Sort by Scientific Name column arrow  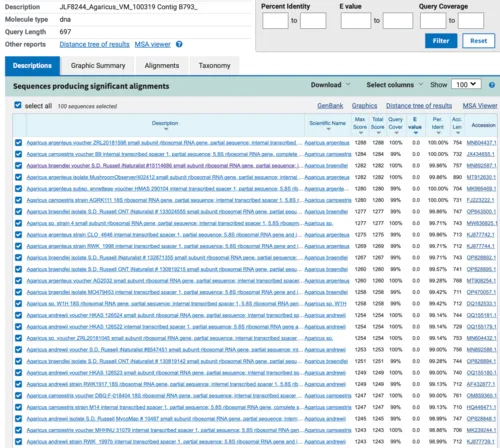click(x=328, y=129)
